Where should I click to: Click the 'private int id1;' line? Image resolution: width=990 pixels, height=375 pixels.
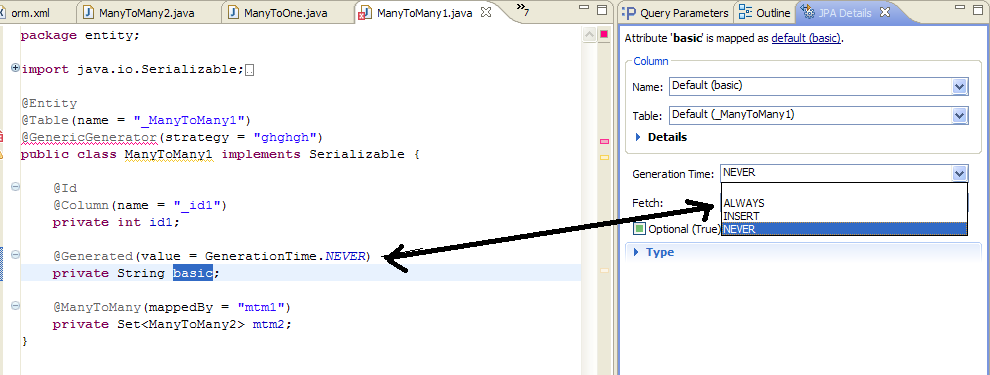pyautogui.click(x=116, y=222)
